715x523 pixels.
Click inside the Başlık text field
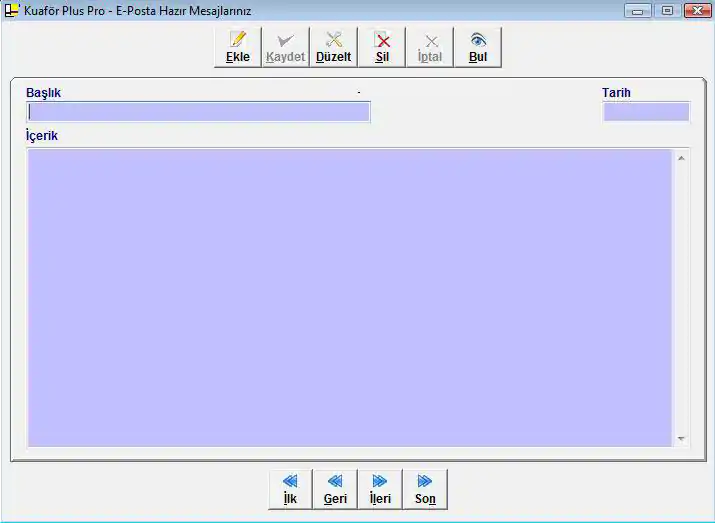pyautogui.click(x=198, y=112)
